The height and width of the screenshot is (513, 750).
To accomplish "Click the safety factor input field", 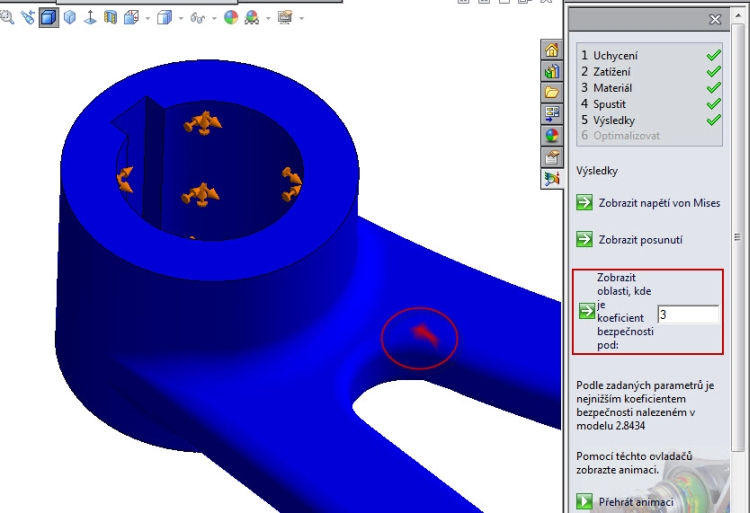I will [x=688, y=315].
